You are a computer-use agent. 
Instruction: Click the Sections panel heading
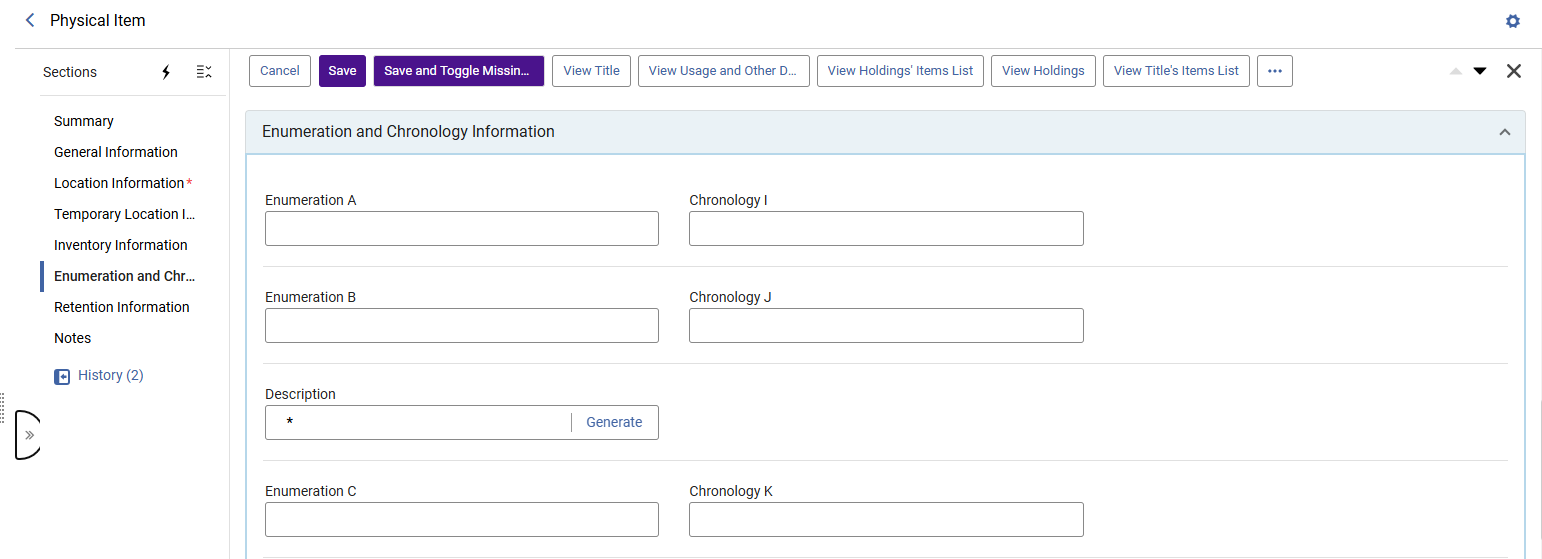tap(70, 72)
